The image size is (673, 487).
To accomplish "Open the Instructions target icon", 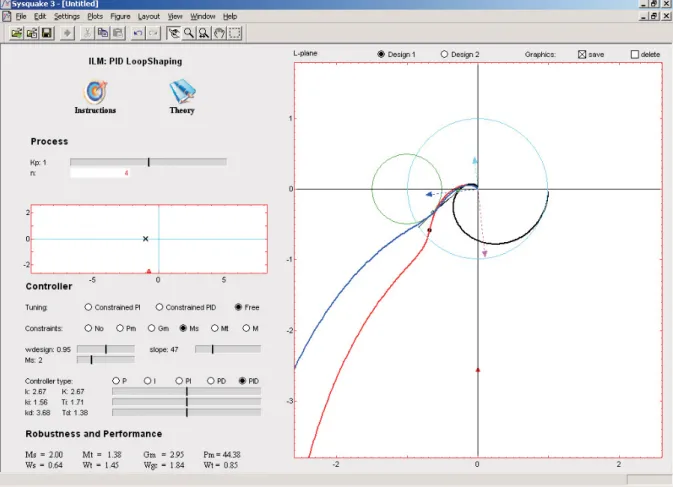I will point(95,92).
